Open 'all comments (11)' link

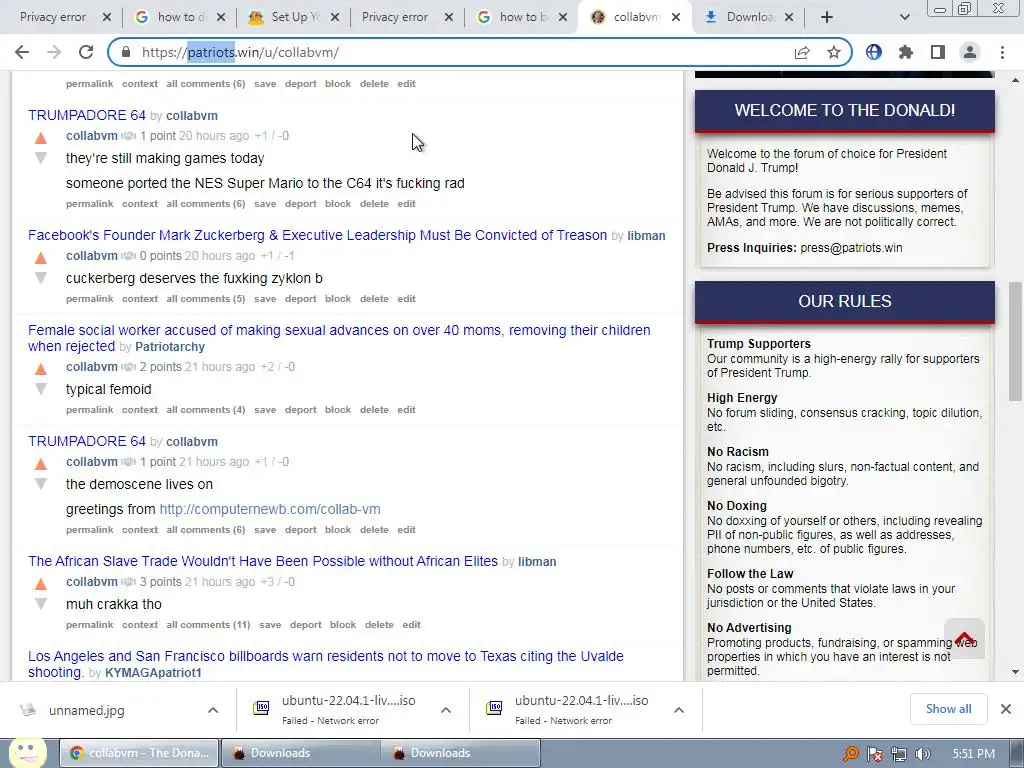click(x=208, y=624)
